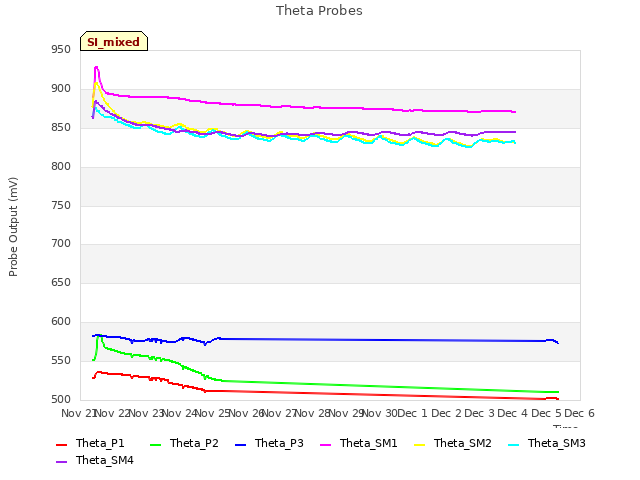Click the cyan Theta_SM3 legend color marker
This screenshot has height=480, width=640.
[513, 444]
